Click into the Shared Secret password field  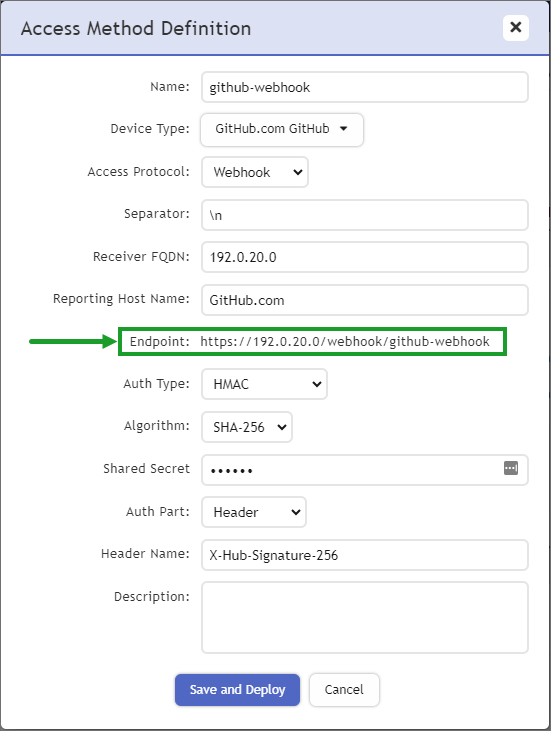point(352,470)
